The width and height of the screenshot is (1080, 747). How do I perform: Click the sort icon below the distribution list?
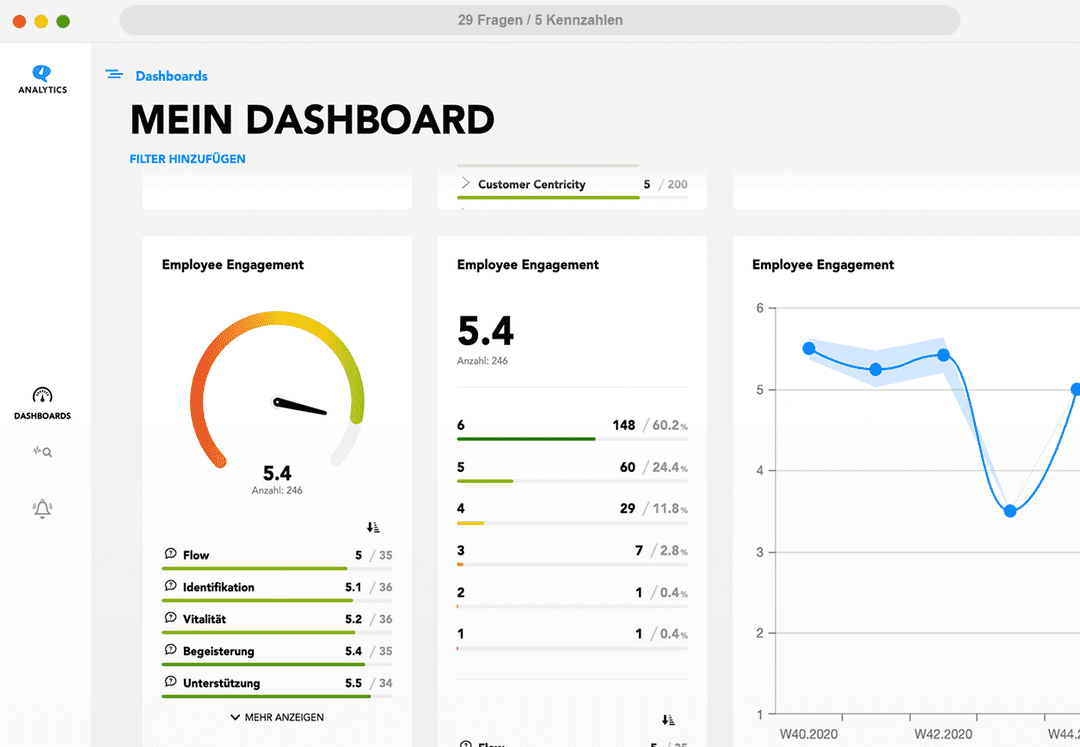[667, 720]
